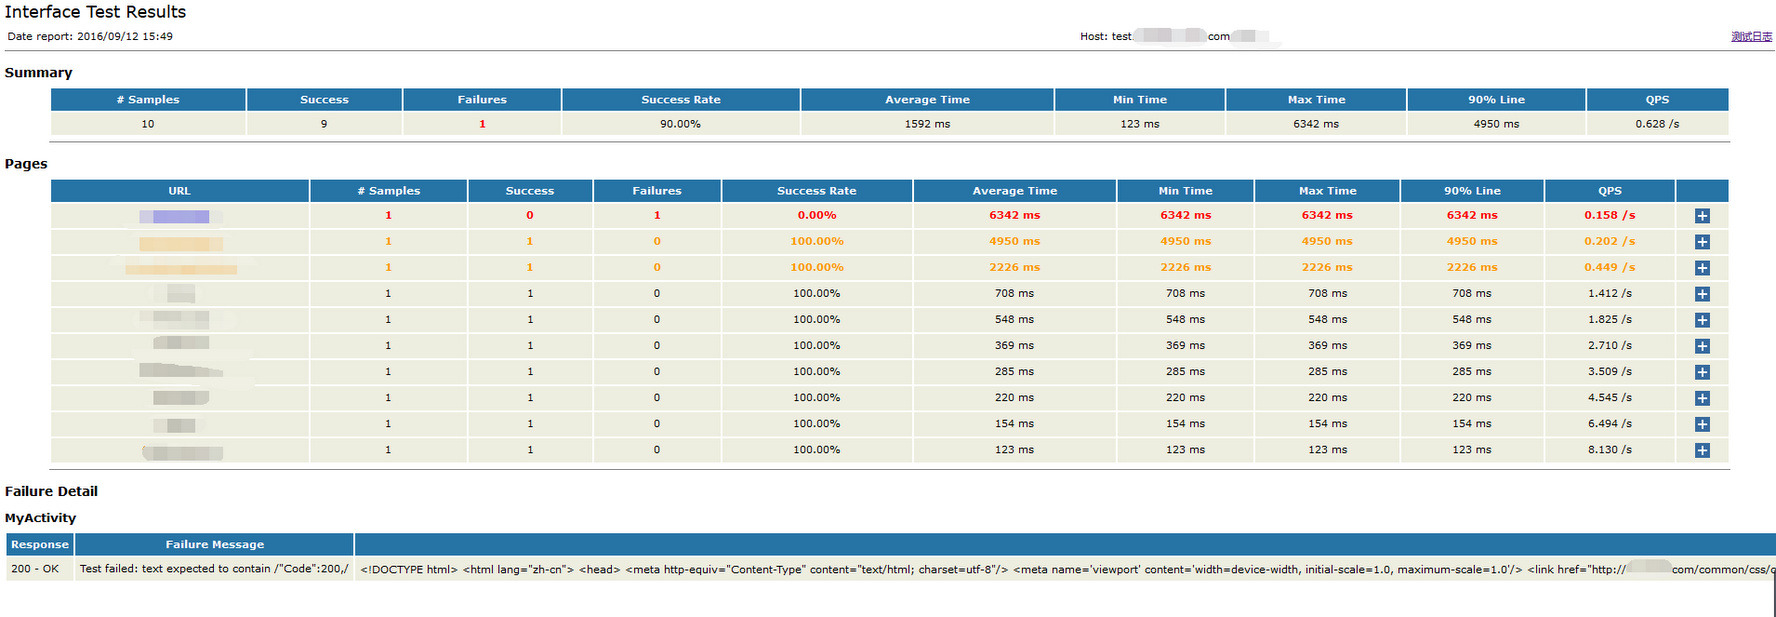Select the Summary average time 1592 ms
The image size is (1776, 617).
927,124
